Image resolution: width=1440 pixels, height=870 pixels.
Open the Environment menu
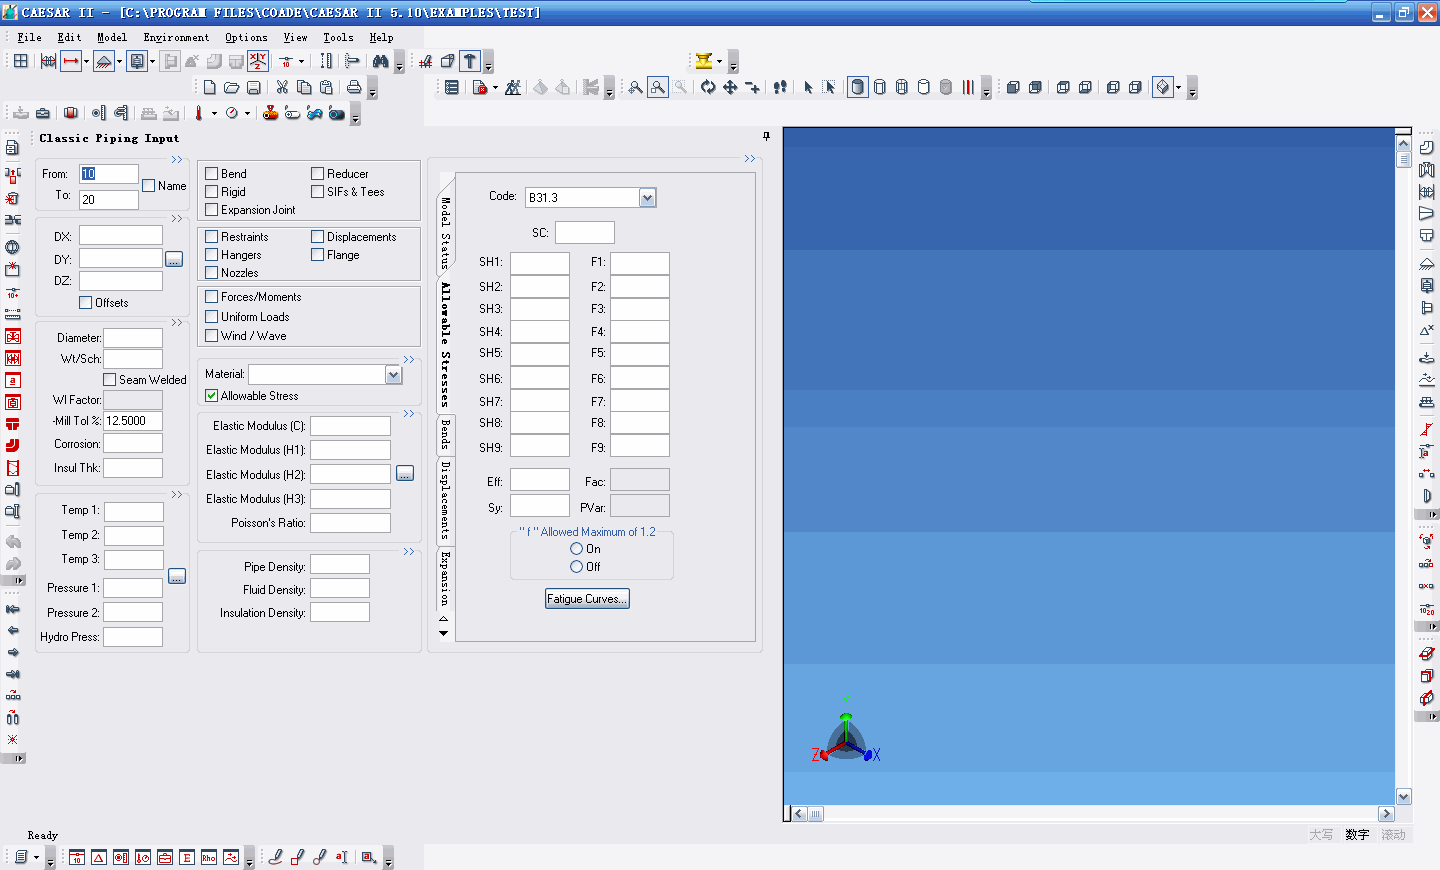[x=176, y=37]
